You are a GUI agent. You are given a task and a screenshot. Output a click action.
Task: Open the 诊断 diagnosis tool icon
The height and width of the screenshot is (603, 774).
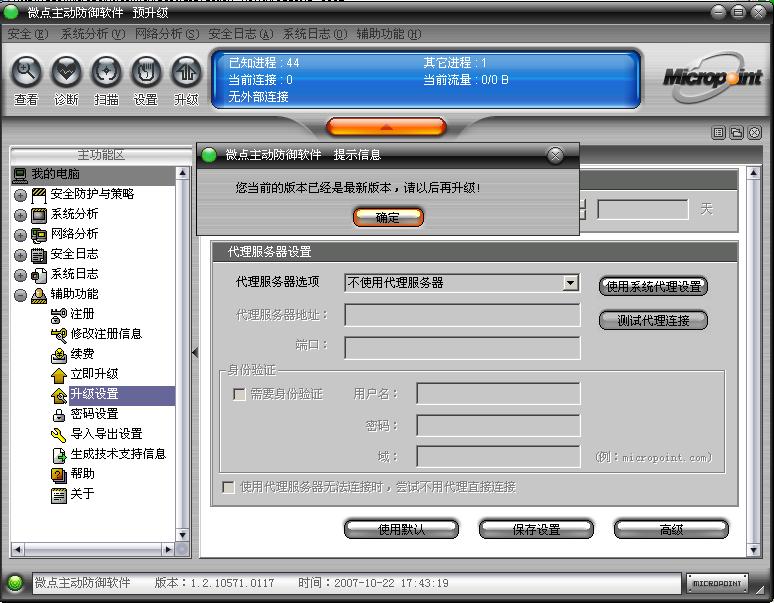click(x=66, y=72)
